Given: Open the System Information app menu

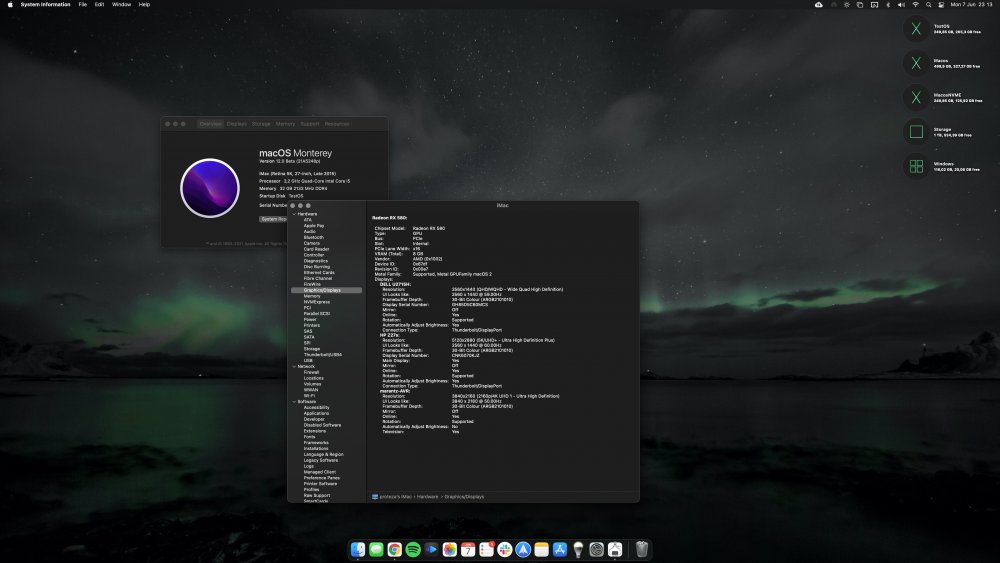Looking at the screenshot, I should coord(45,4).
